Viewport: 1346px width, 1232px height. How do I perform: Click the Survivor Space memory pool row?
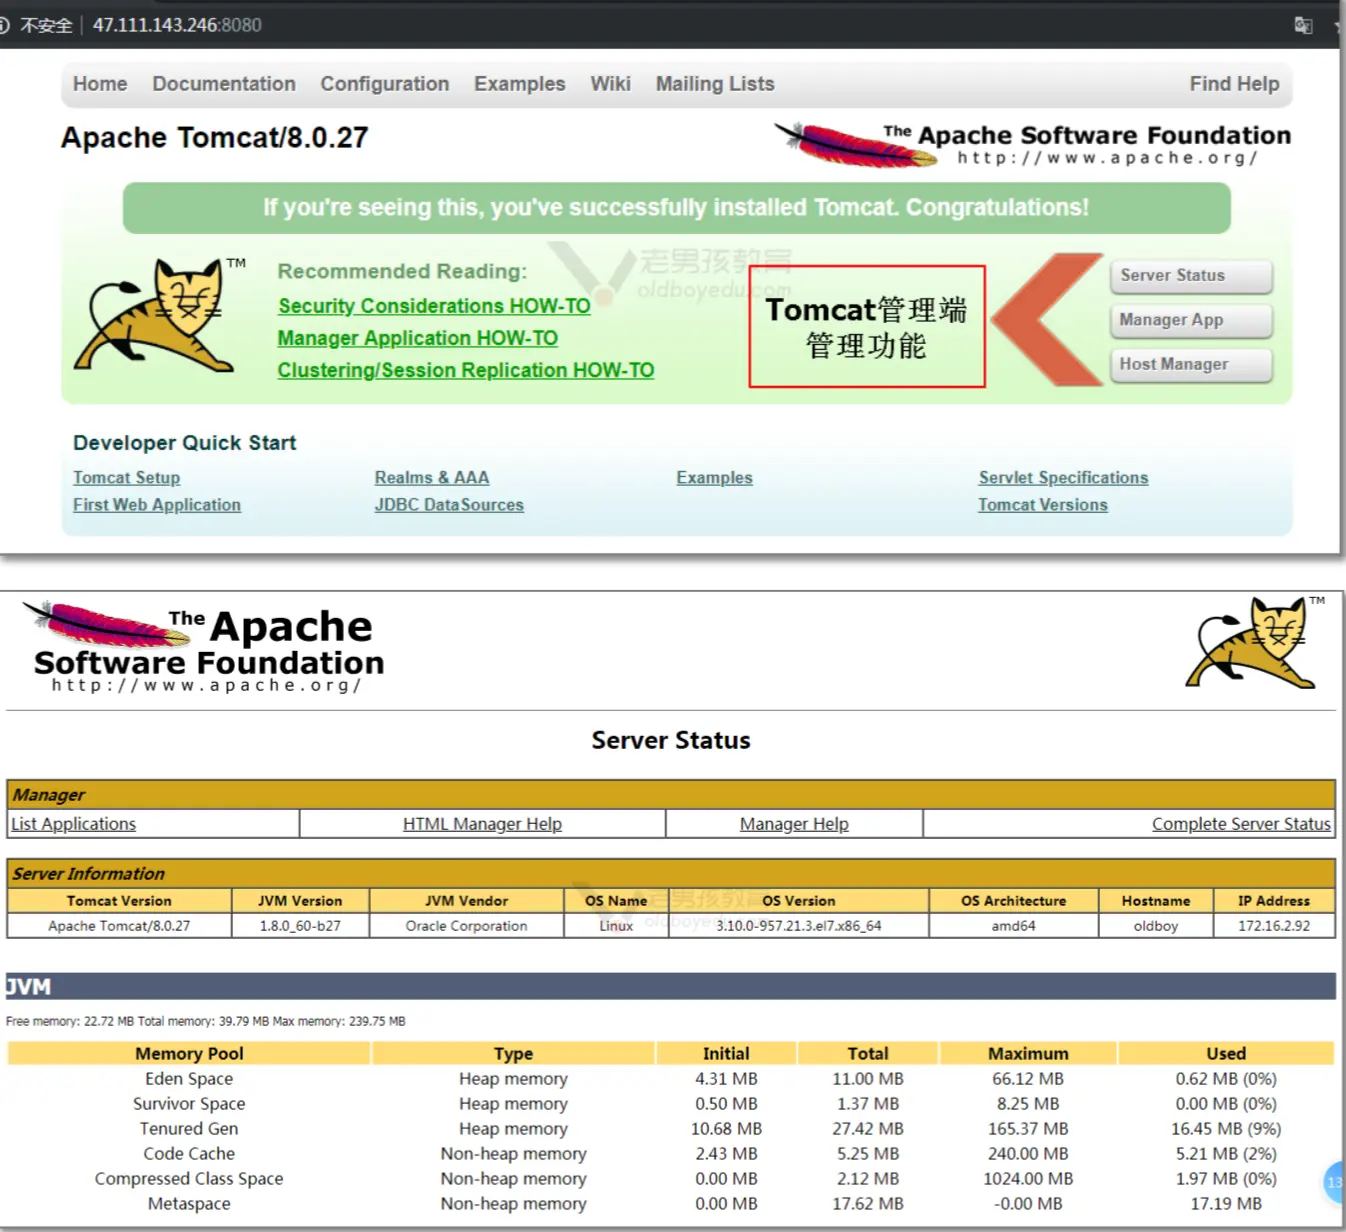pos(671,1104)
